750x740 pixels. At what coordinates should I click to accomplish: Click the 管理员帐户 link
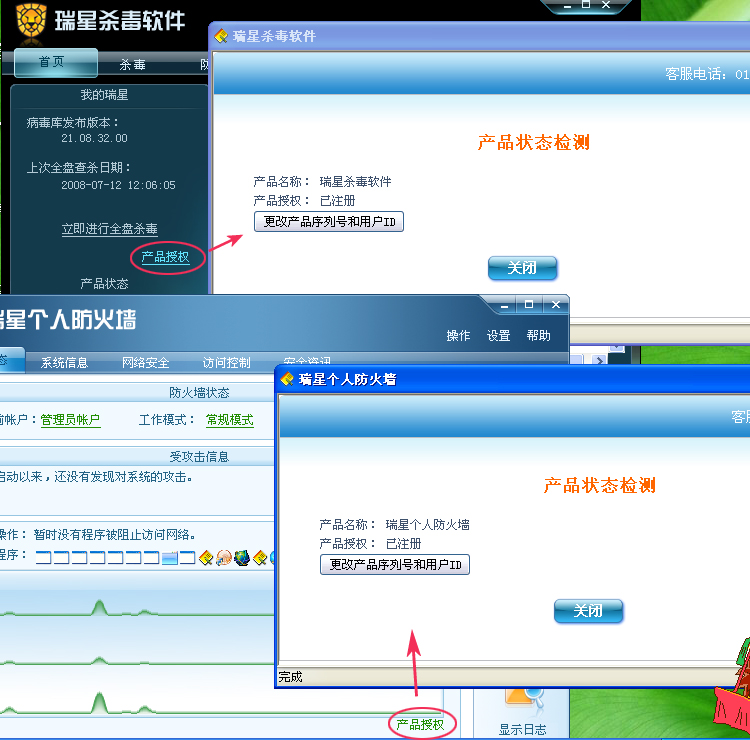[70, 420]
